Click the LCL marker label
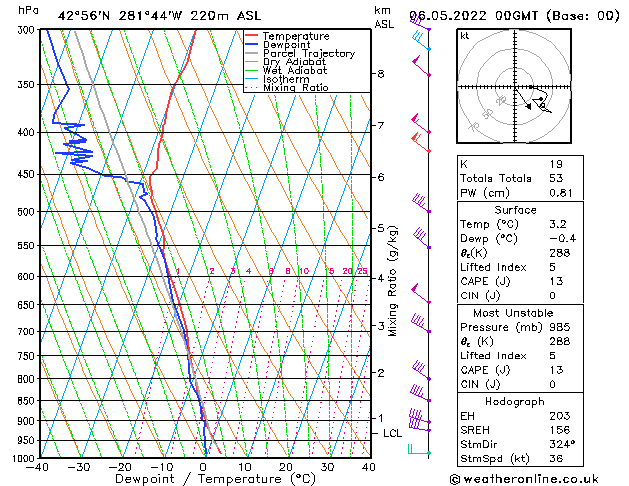The width and height of the screenshot is (629, 486). pos(392,433)
